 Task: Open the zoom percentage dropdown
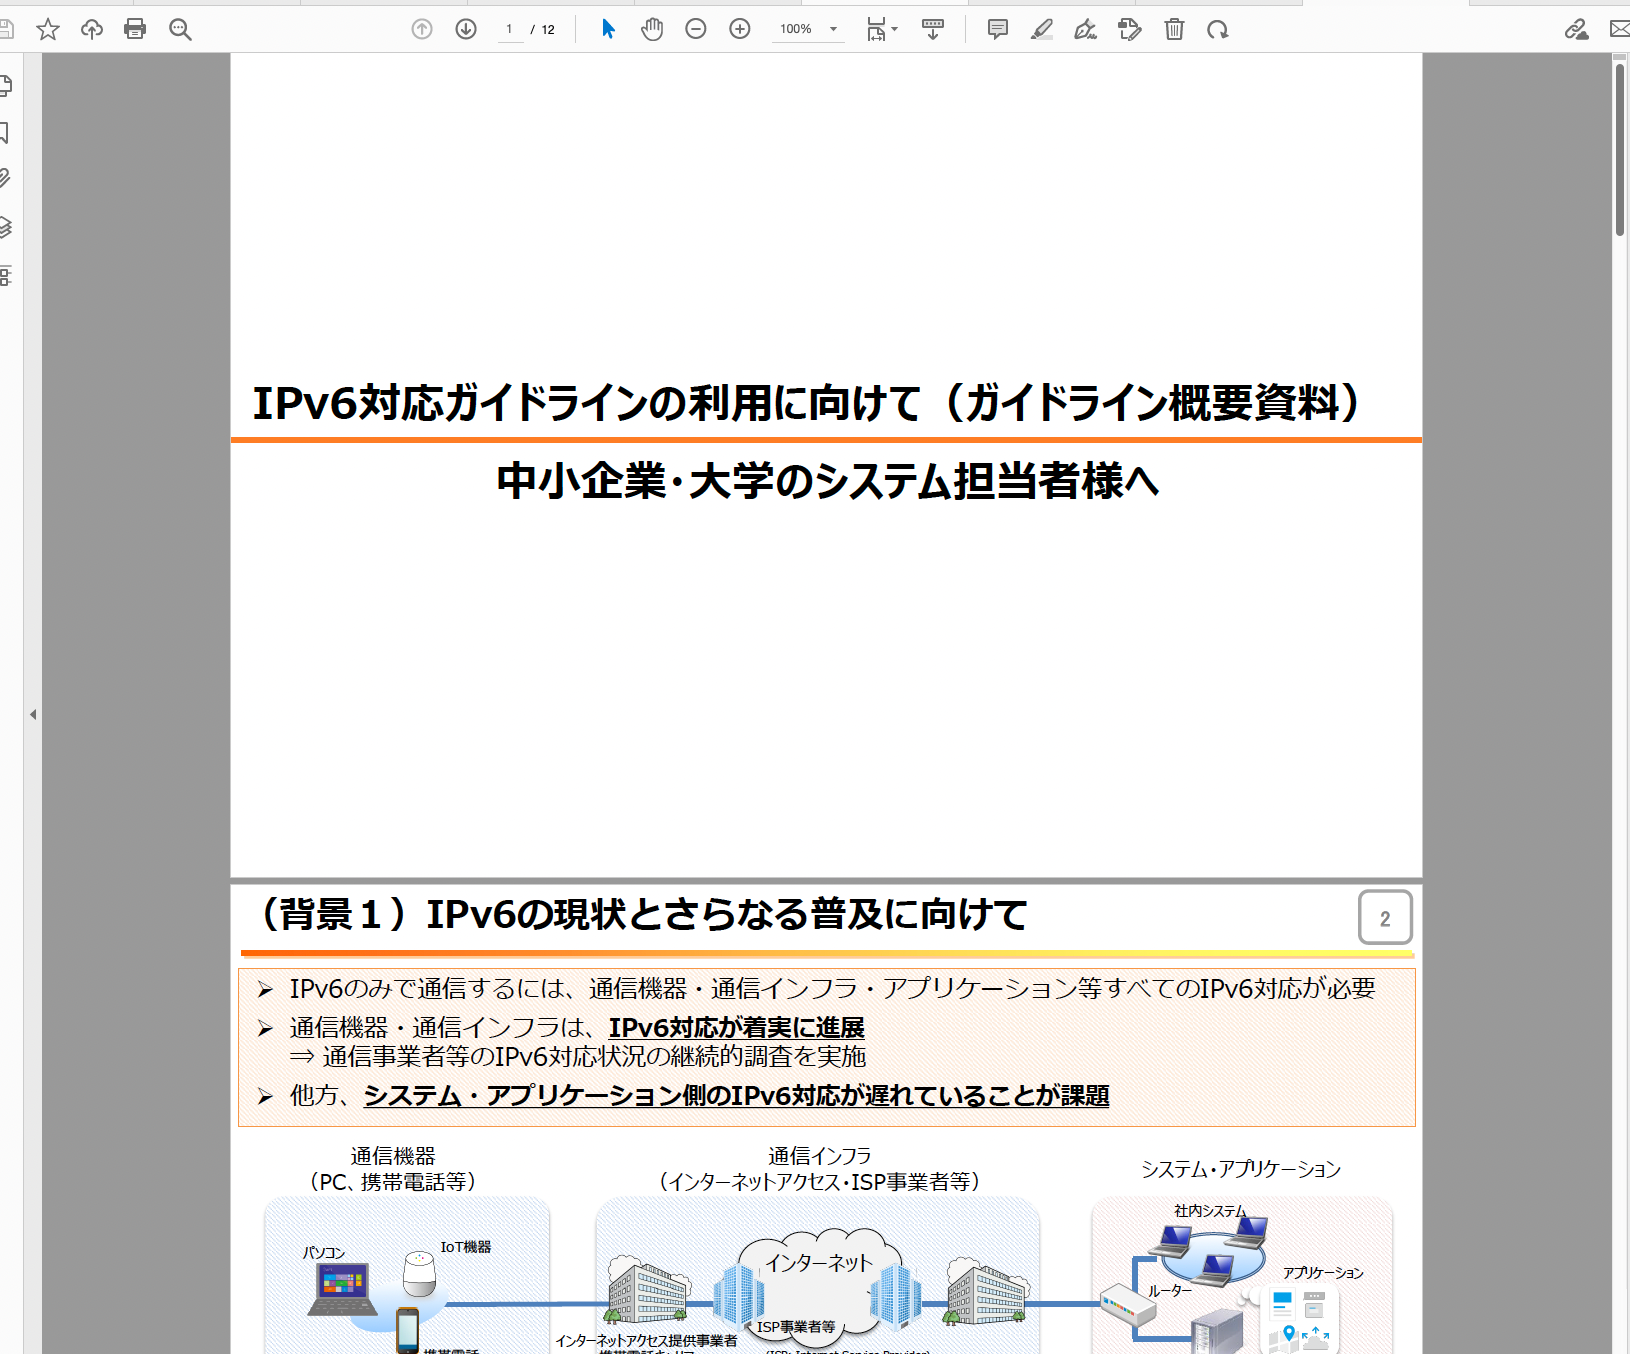pos(834,29)
